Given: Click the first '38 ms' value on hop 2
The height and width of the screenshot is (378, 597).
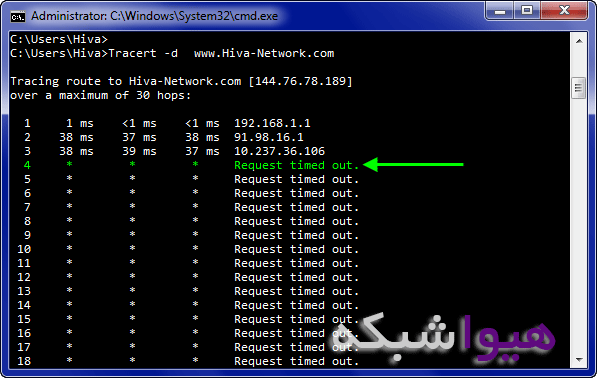Looking at the screenshot, I should (76, 137).
